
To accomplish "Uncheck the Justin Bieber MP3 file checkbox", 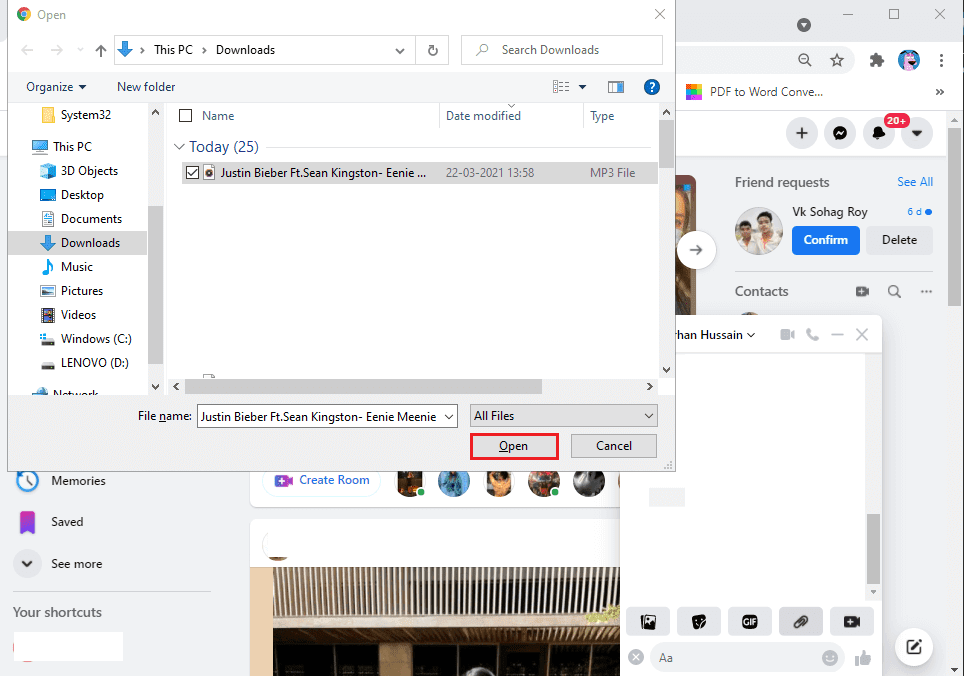I will click(x=193, y=172).
